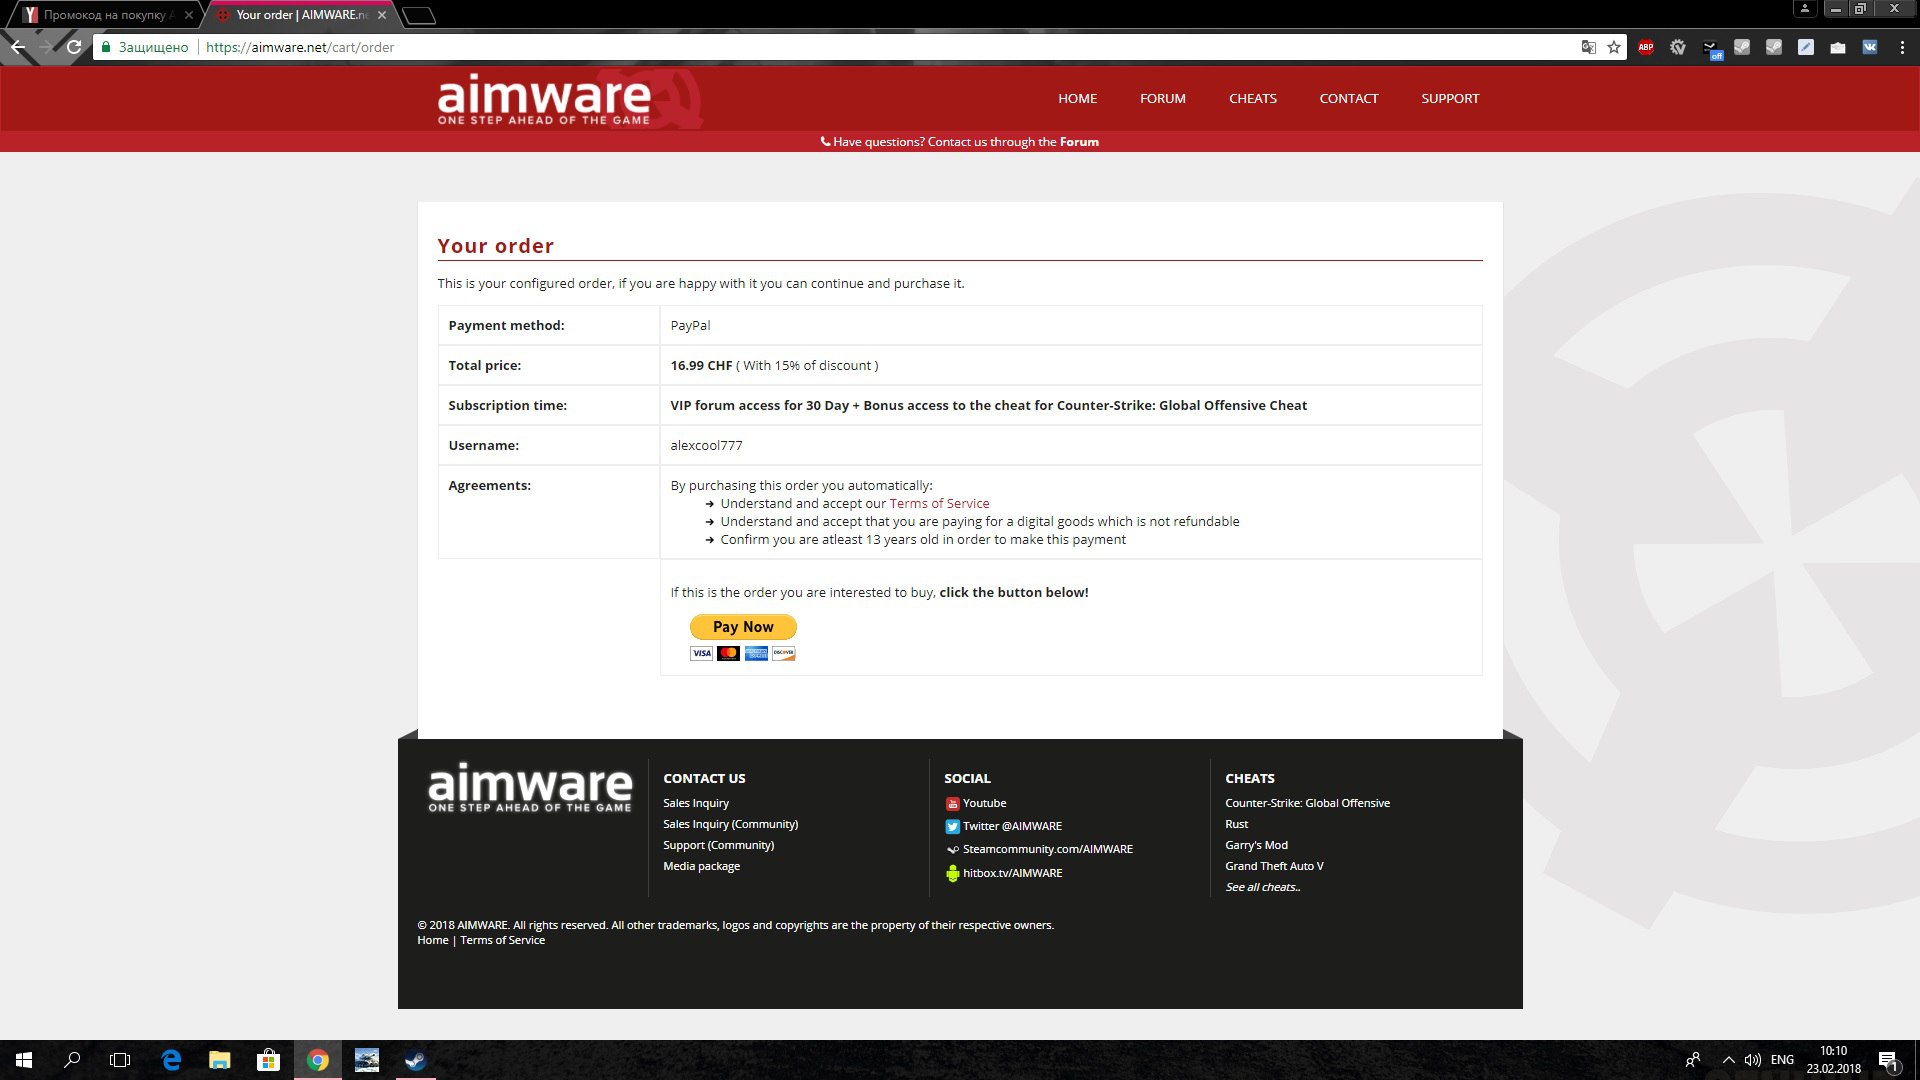Click the green secure lock icon
The height and width of the screenshot is (1080, 1920).
pos(105,47)
